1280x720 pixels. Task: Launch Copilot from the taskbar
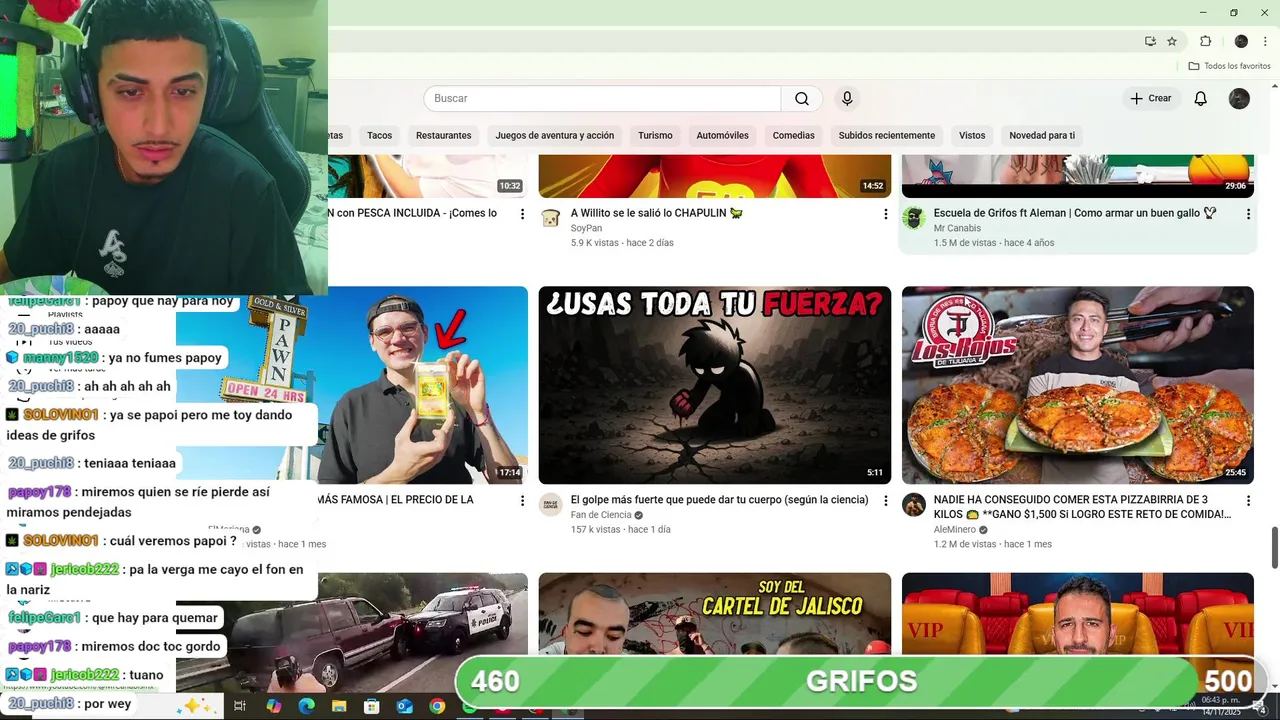tap(273, 706)
